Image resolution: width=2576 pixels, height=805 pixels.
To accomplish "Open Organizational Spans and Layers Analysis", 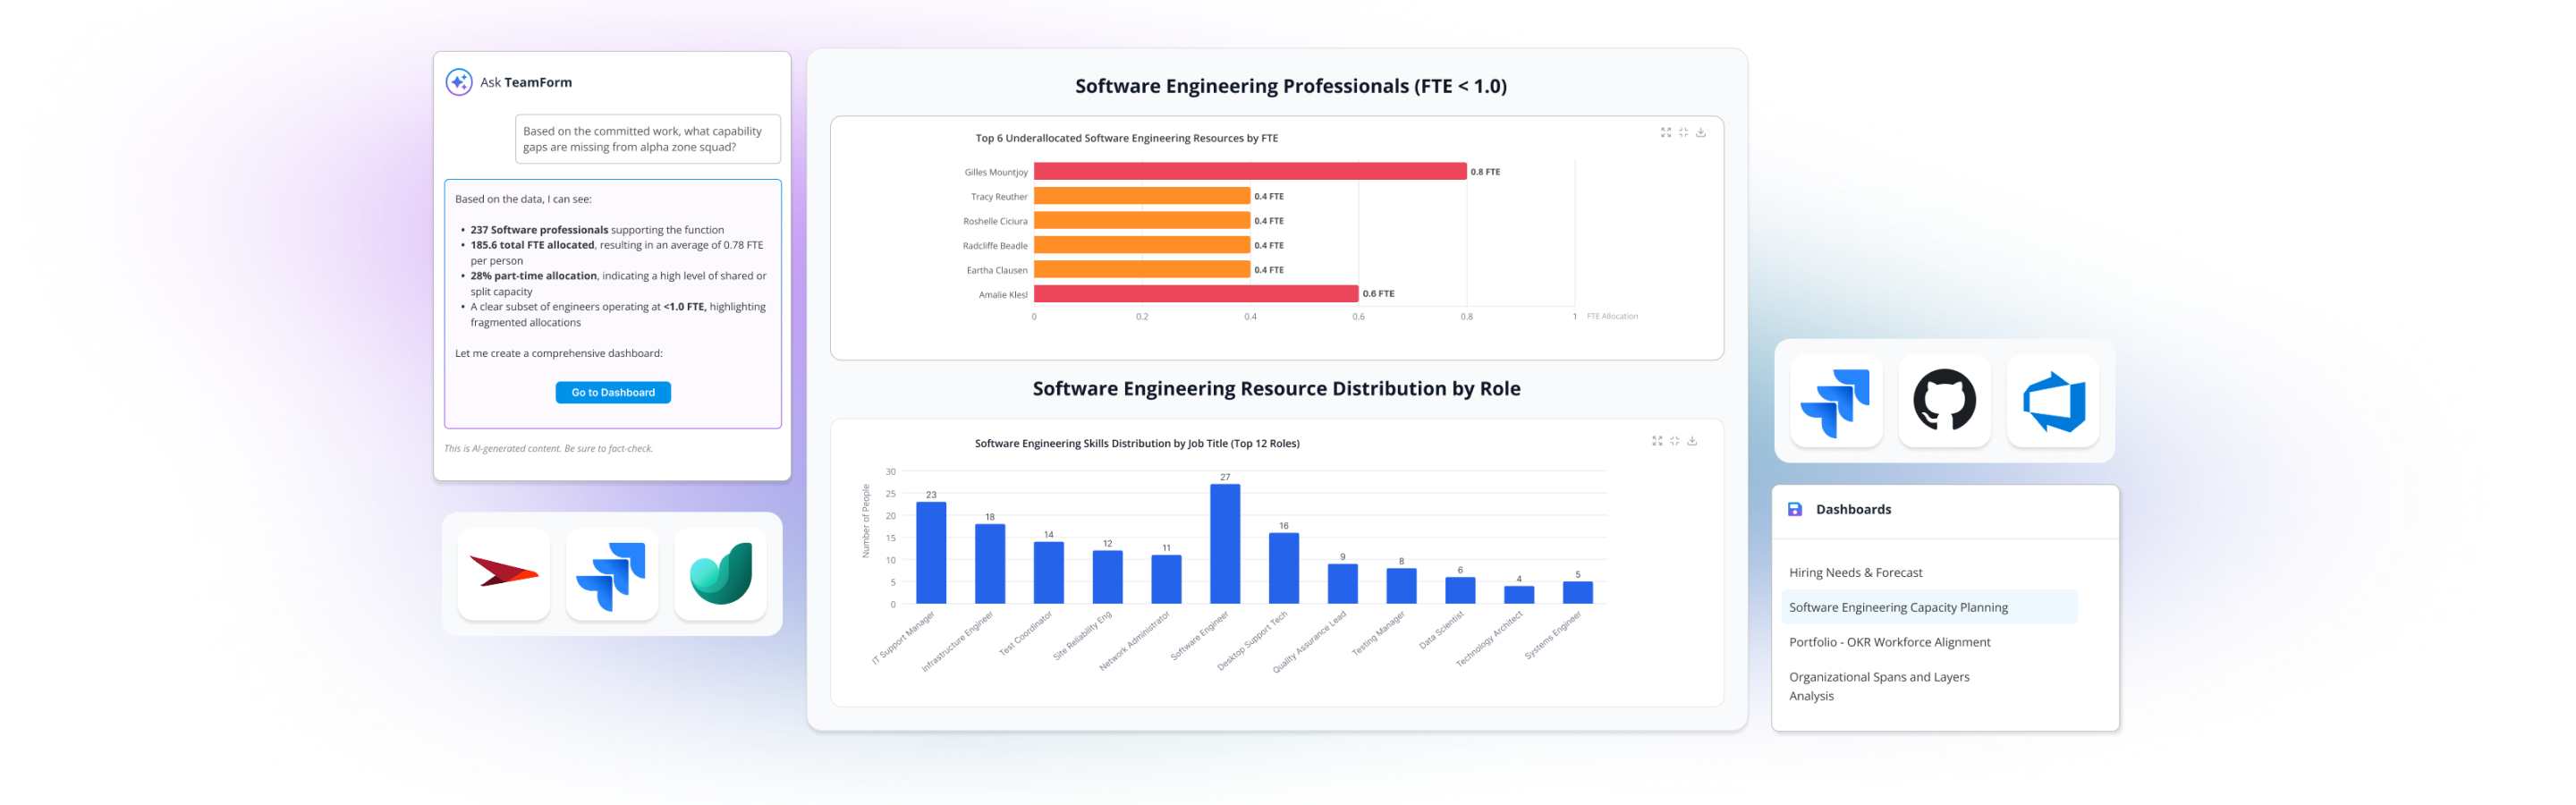I will coord(1879,686).
